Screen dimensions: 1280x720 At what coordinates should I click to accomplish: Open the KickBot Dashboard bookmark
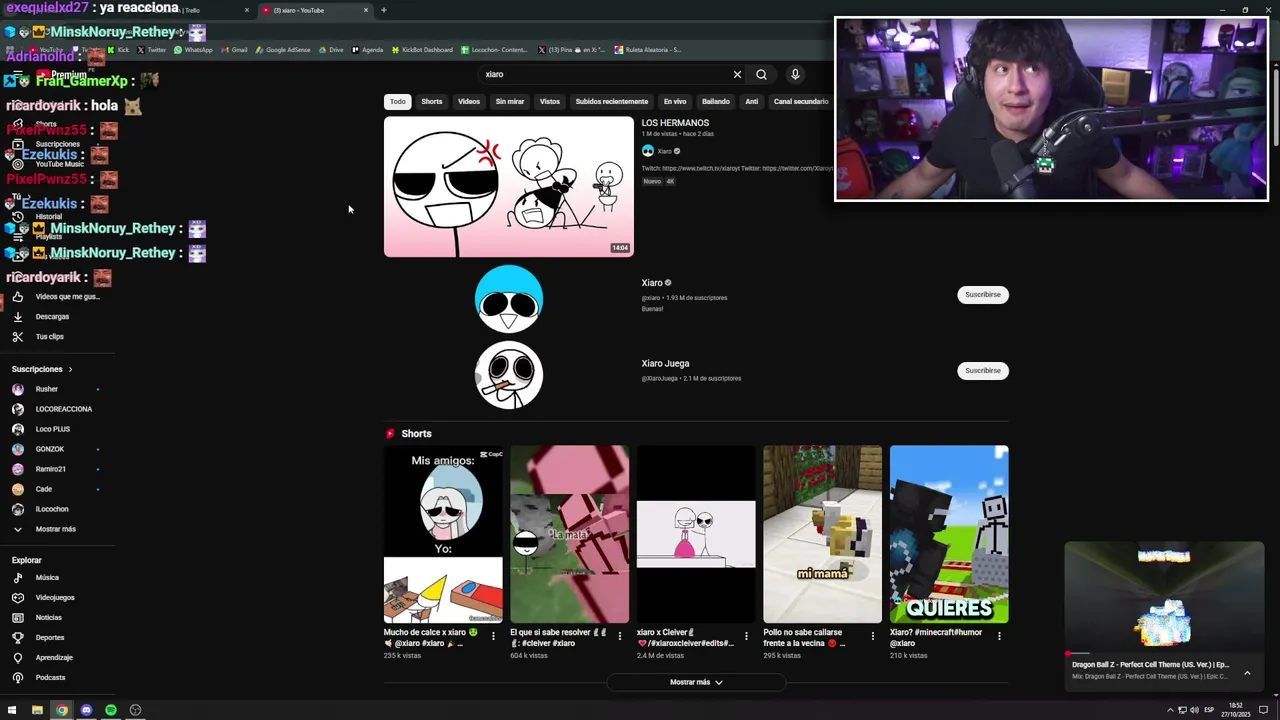tap(422, 50)
